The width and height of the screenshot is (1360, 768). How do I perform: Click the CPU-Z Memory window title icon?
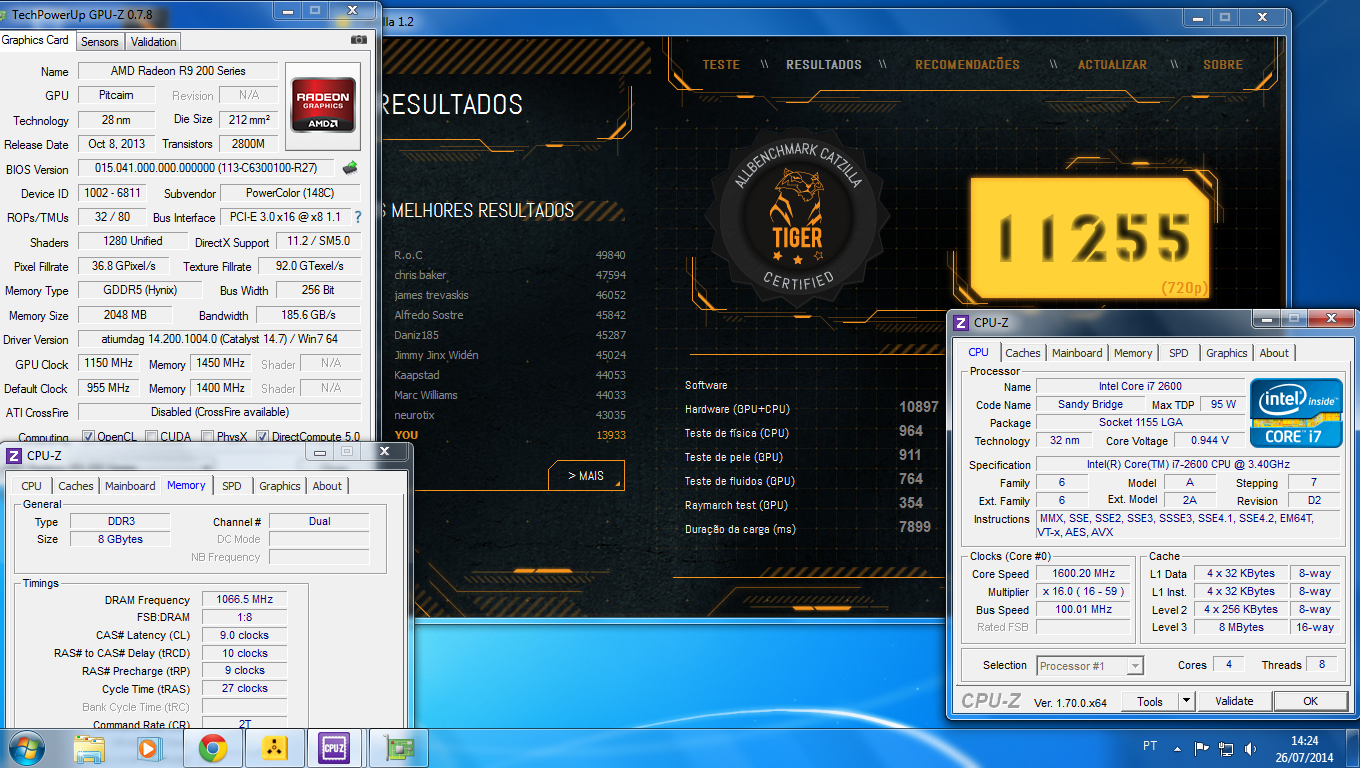coord(14,455)
